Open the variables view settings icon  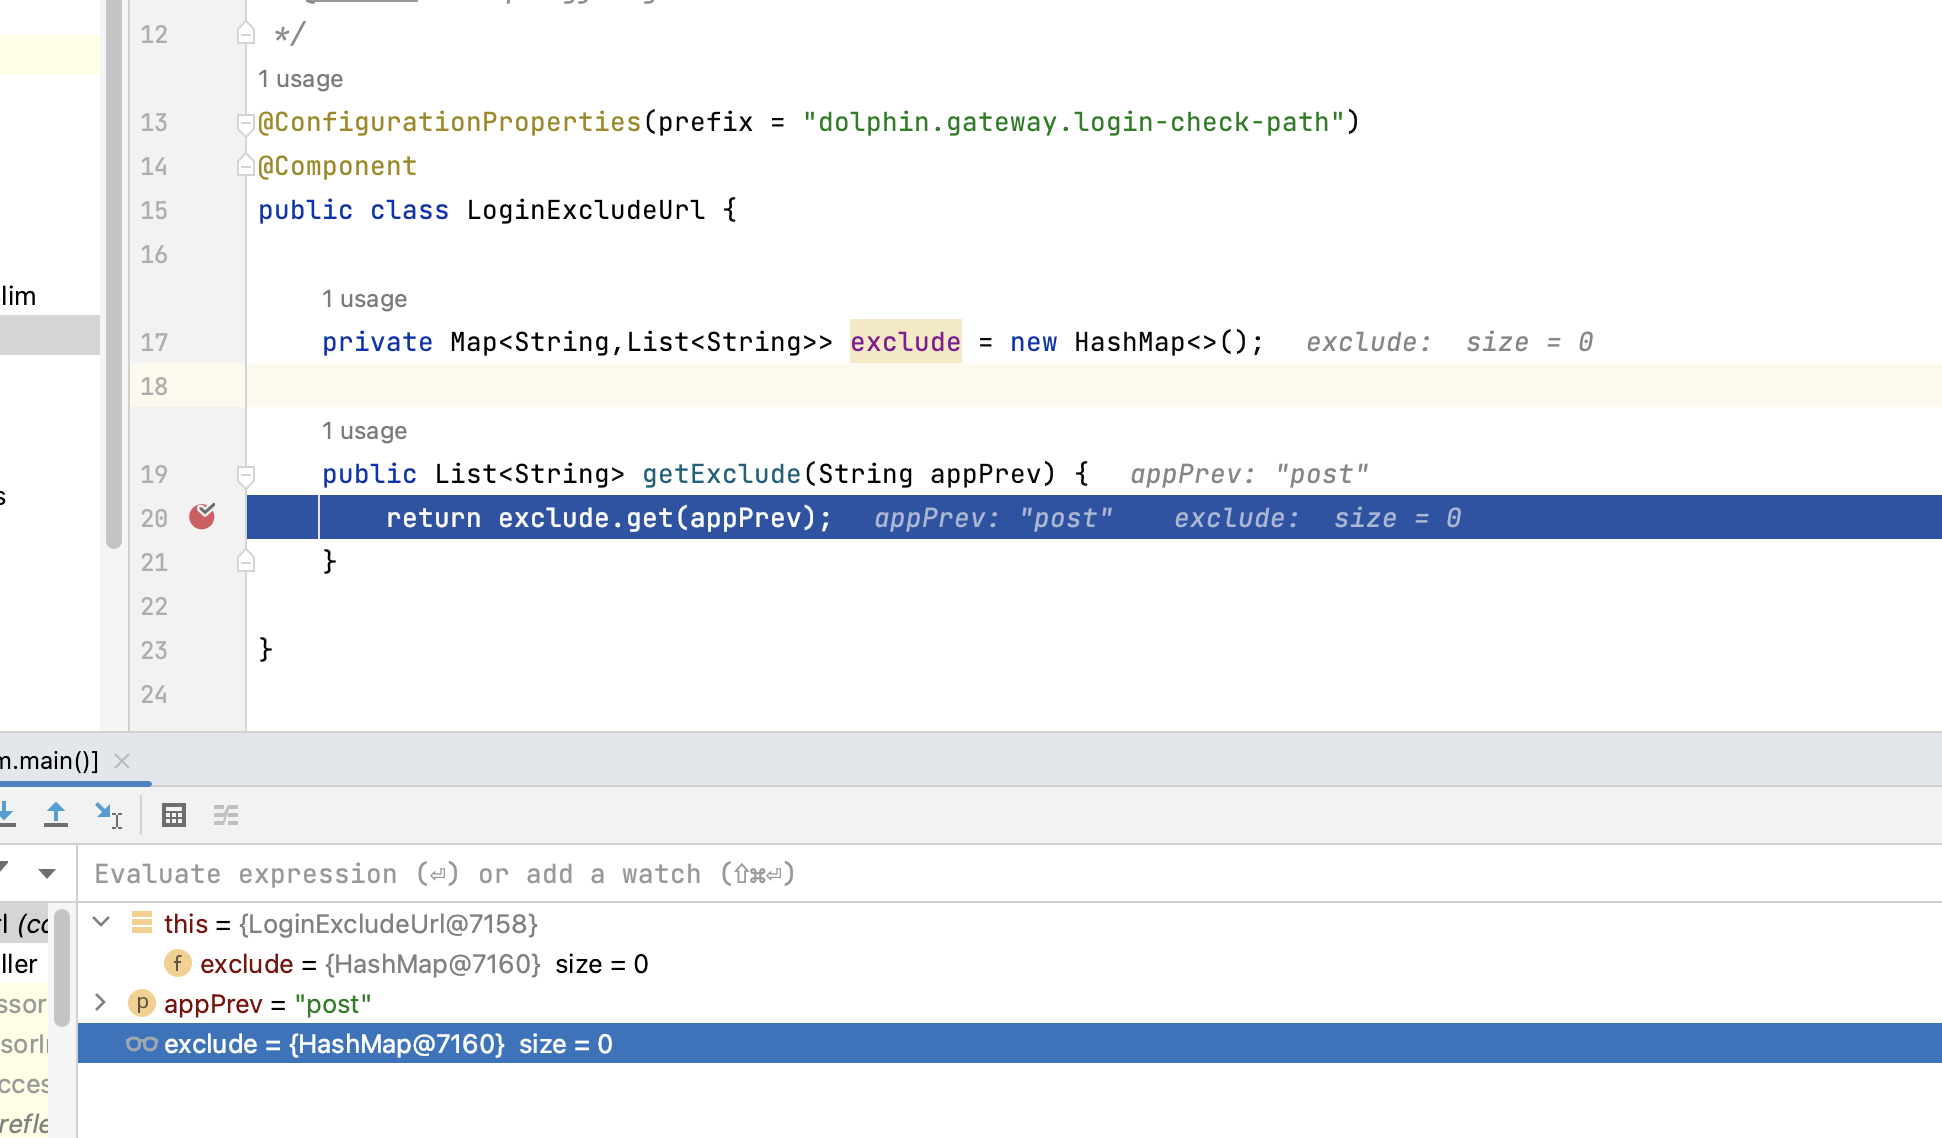(226, 815)
